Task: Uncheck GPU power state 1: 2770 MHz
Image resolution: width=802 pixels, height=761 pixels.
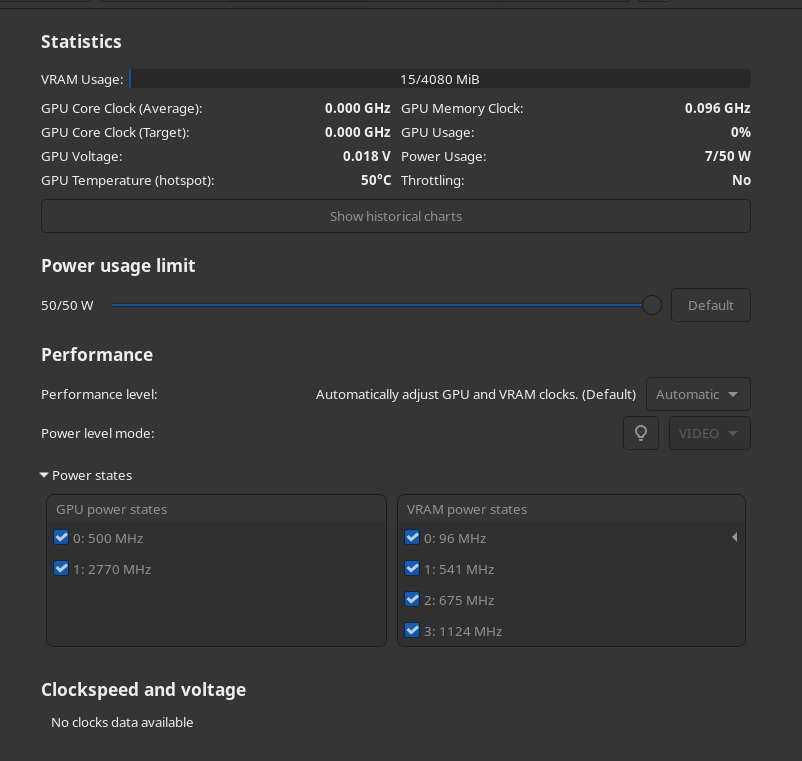Action: point(61,568)
